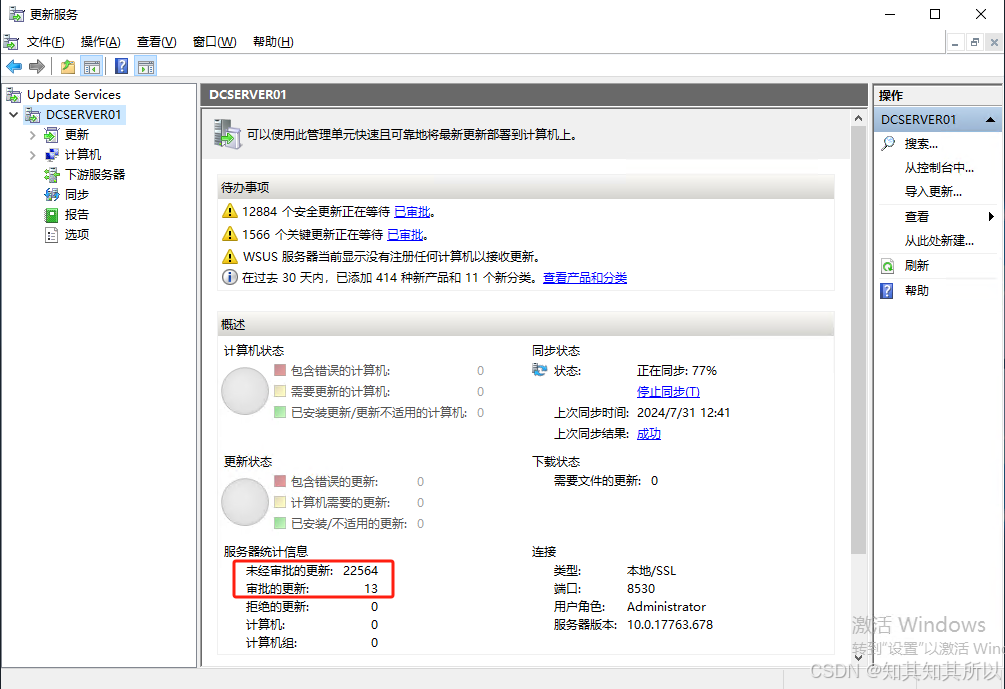Click the 搜索 magnifier icon in actions pane

point(888,144)
